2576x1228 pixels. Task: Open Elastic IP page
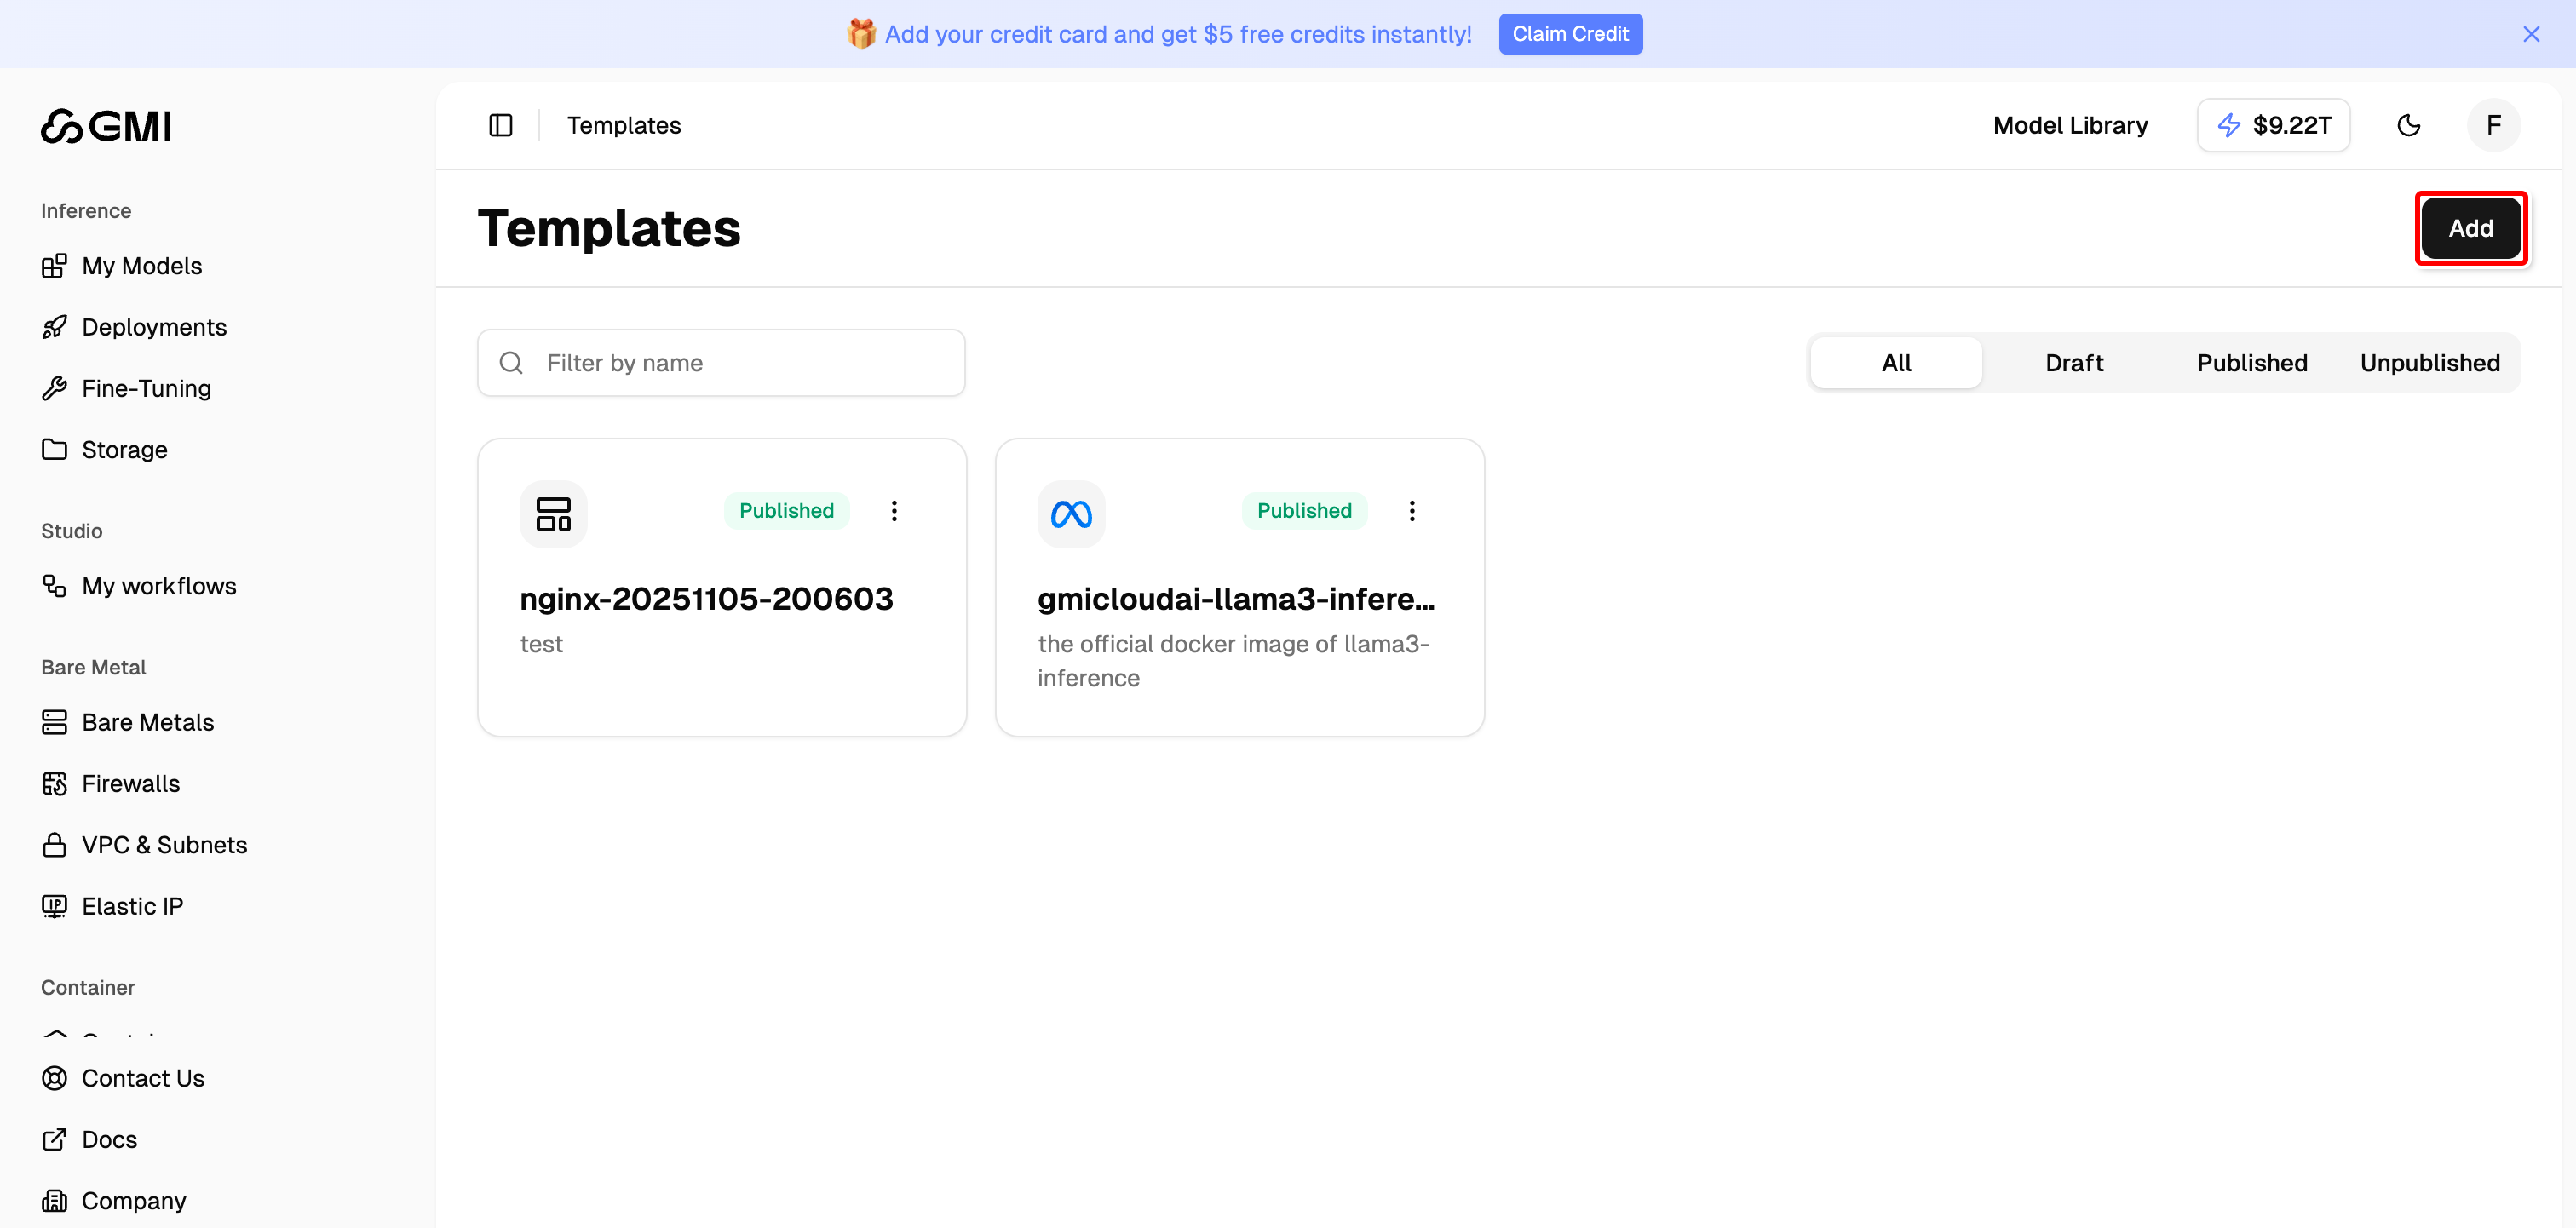[132, 906]
